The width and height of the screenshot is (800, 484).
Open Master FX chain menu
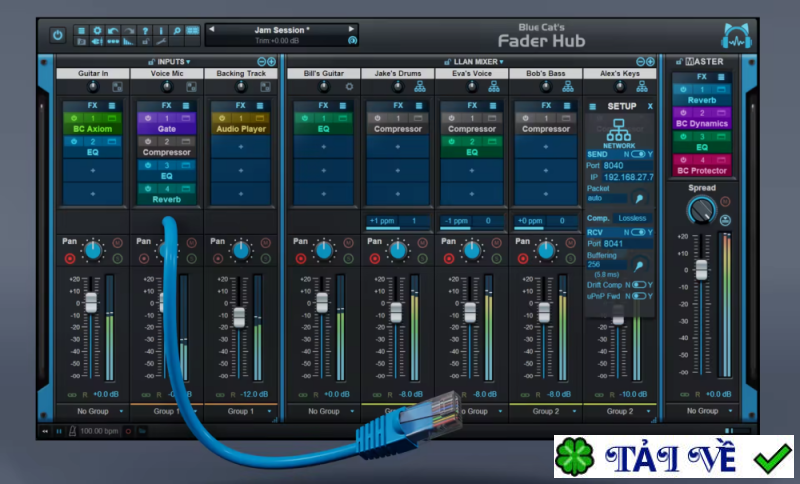(x=721, y=77)
